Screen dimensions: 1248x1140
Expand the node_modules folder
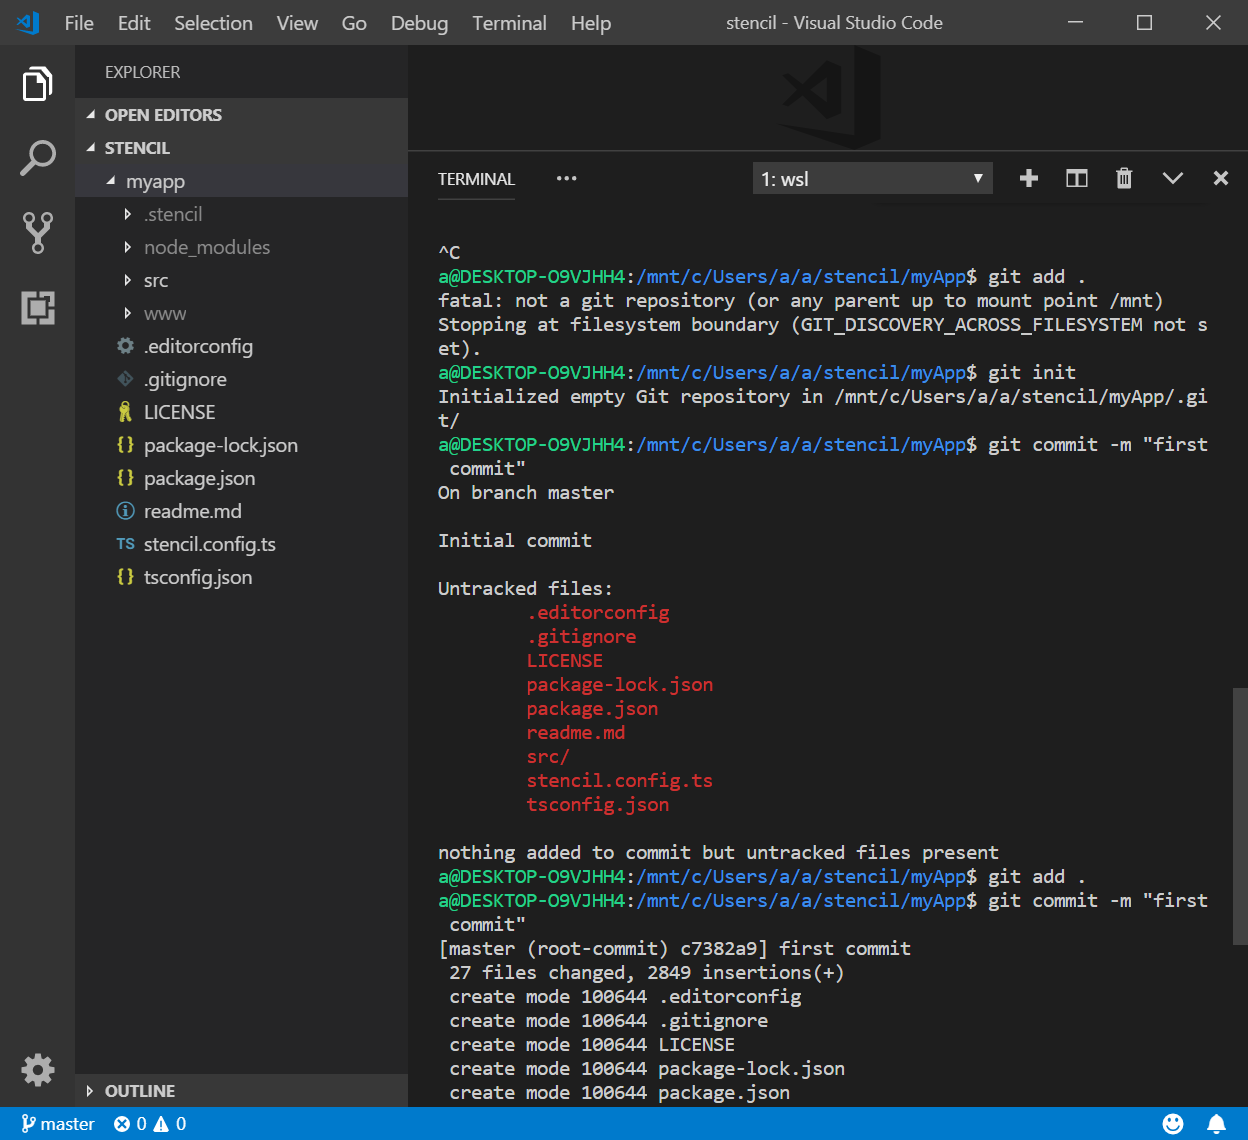point(206,248)
